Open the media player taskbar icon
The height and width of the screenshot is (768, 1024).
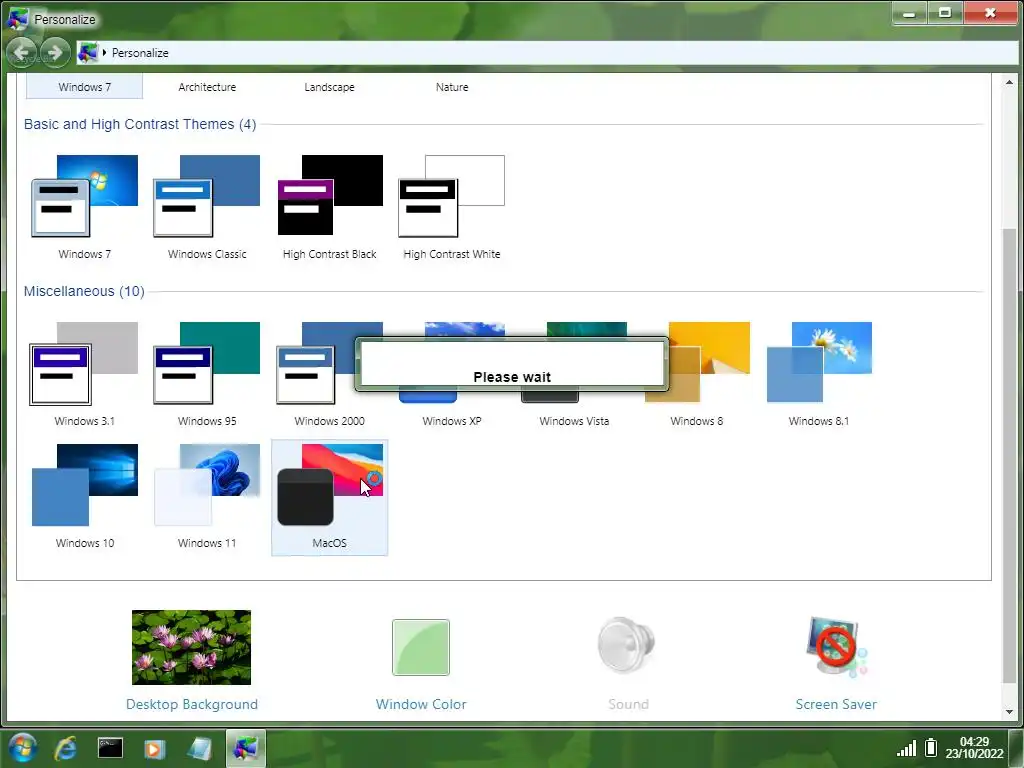point(155,748)
